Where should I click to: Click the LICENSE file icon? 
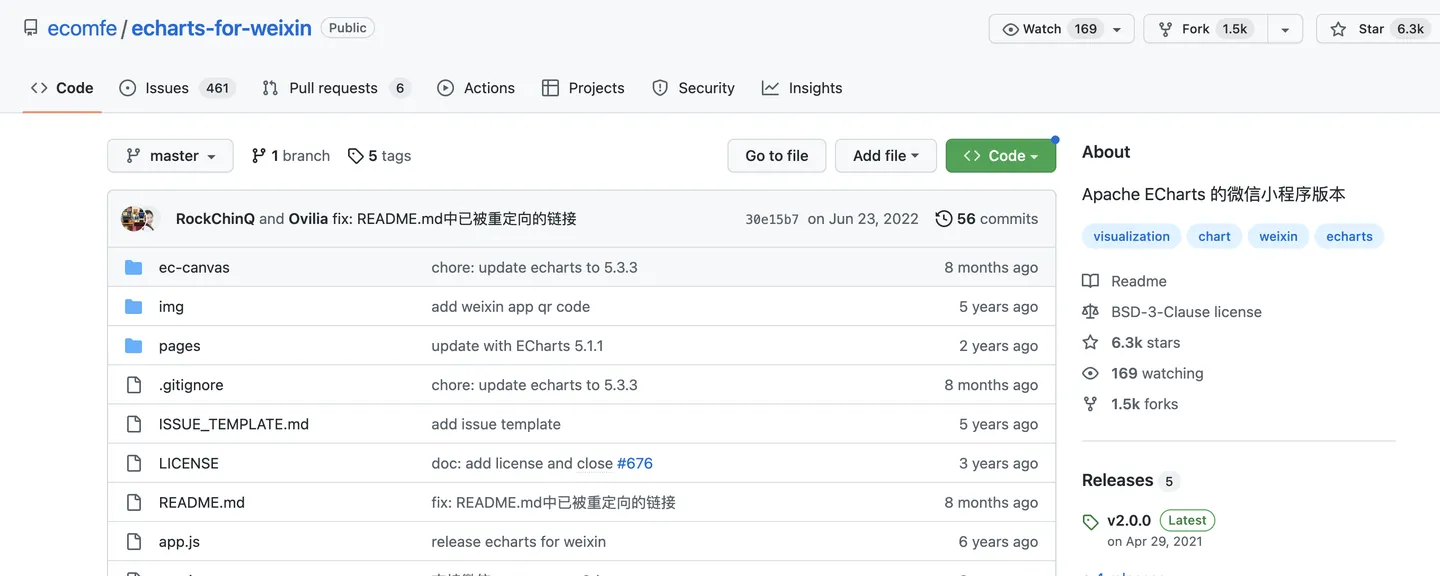[x=133, y=463]
